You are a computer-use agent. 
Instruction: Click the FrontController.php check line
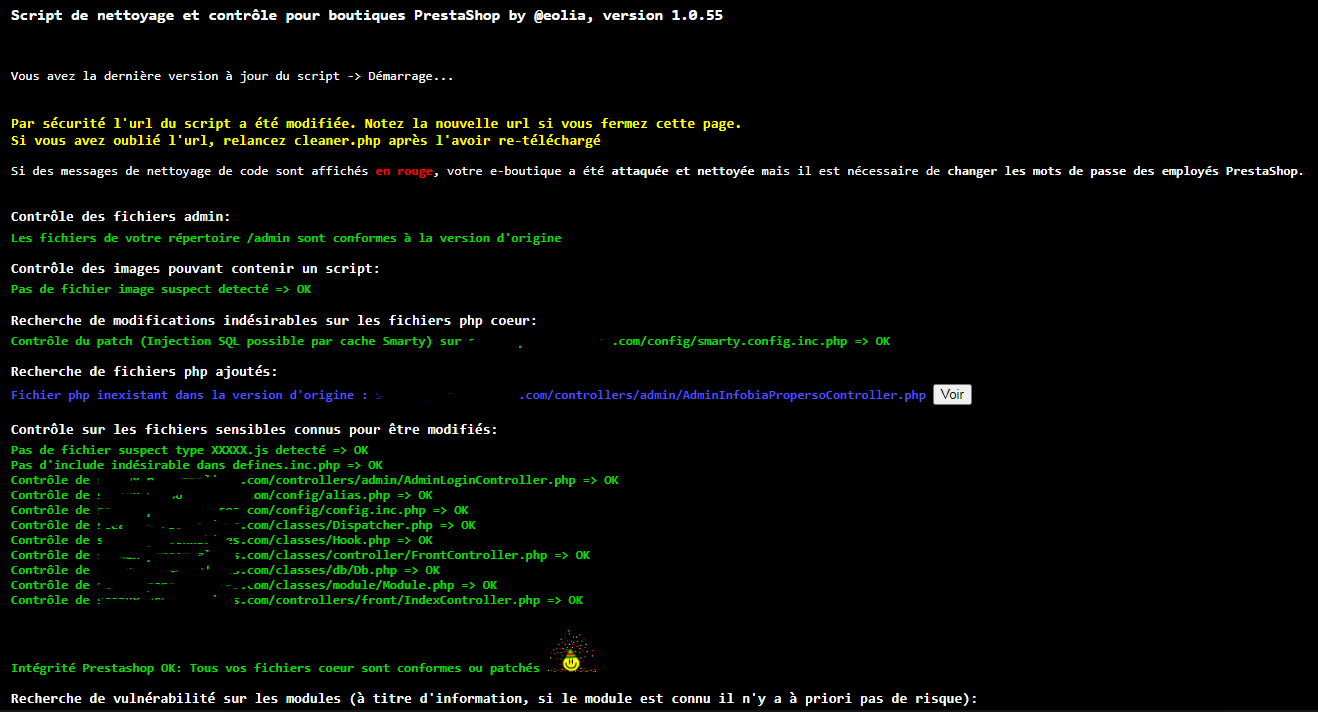pos(300,555)
